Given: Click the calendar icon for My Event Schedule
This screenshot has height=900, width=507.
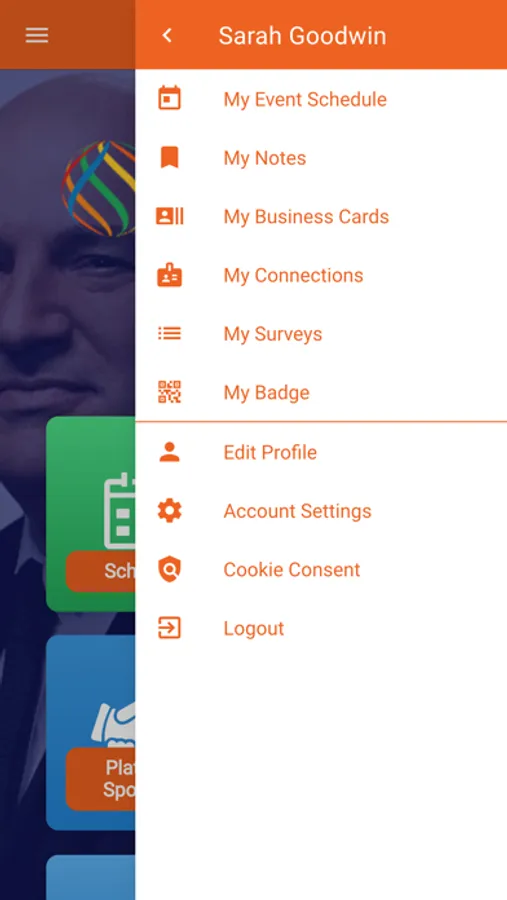Looking at the screenshot, I should [169, 99].
